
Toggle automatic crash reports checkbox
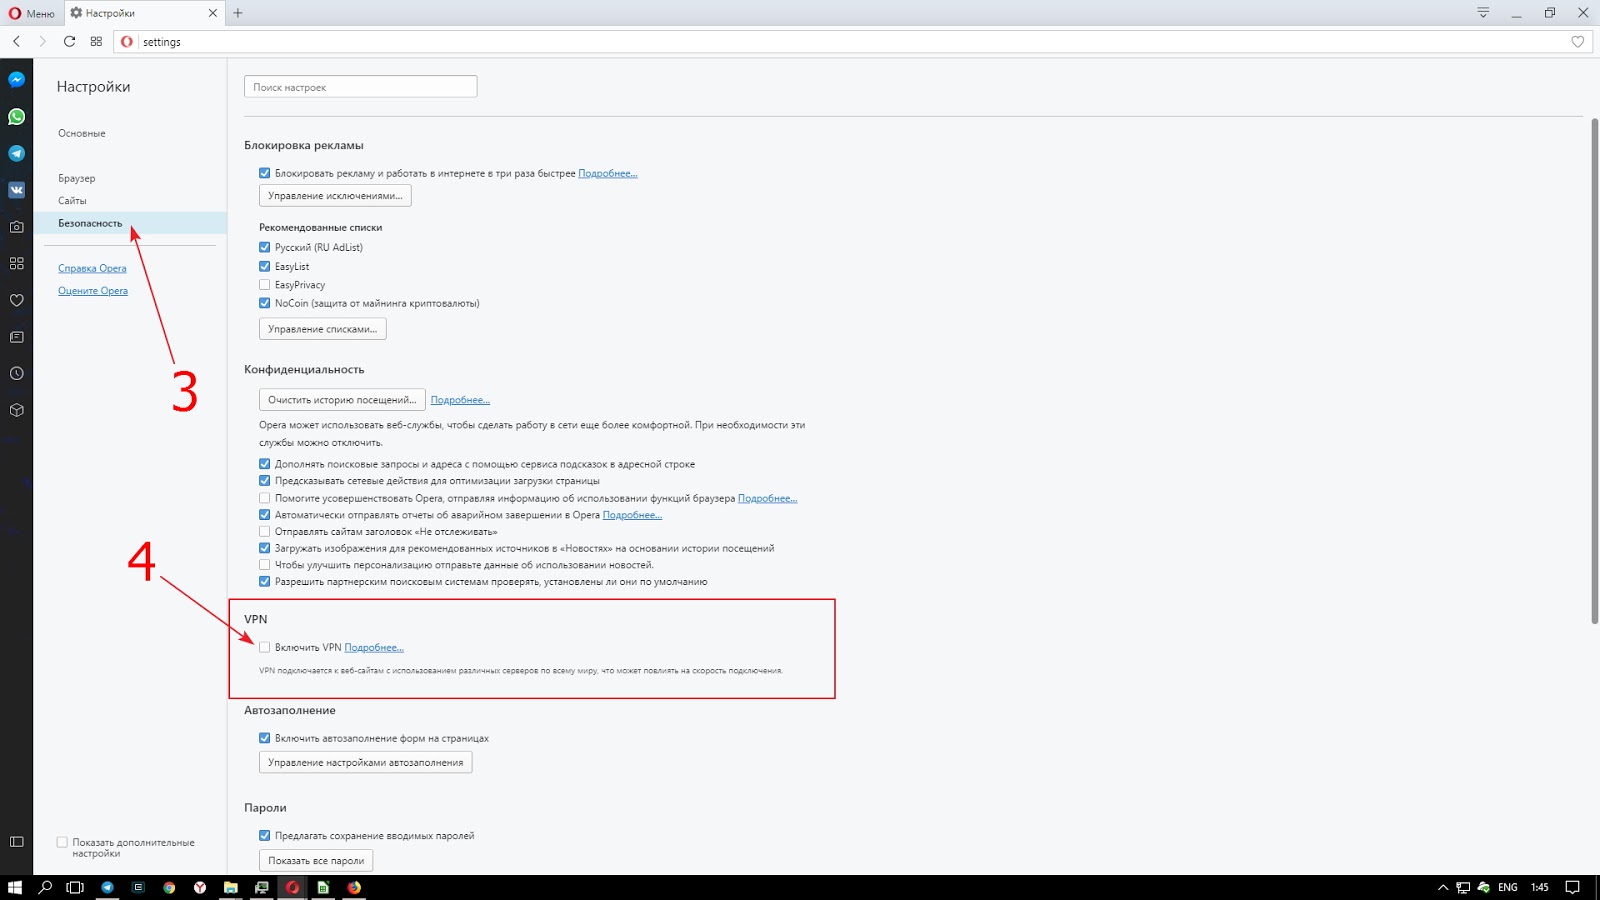tap(265, 515)
